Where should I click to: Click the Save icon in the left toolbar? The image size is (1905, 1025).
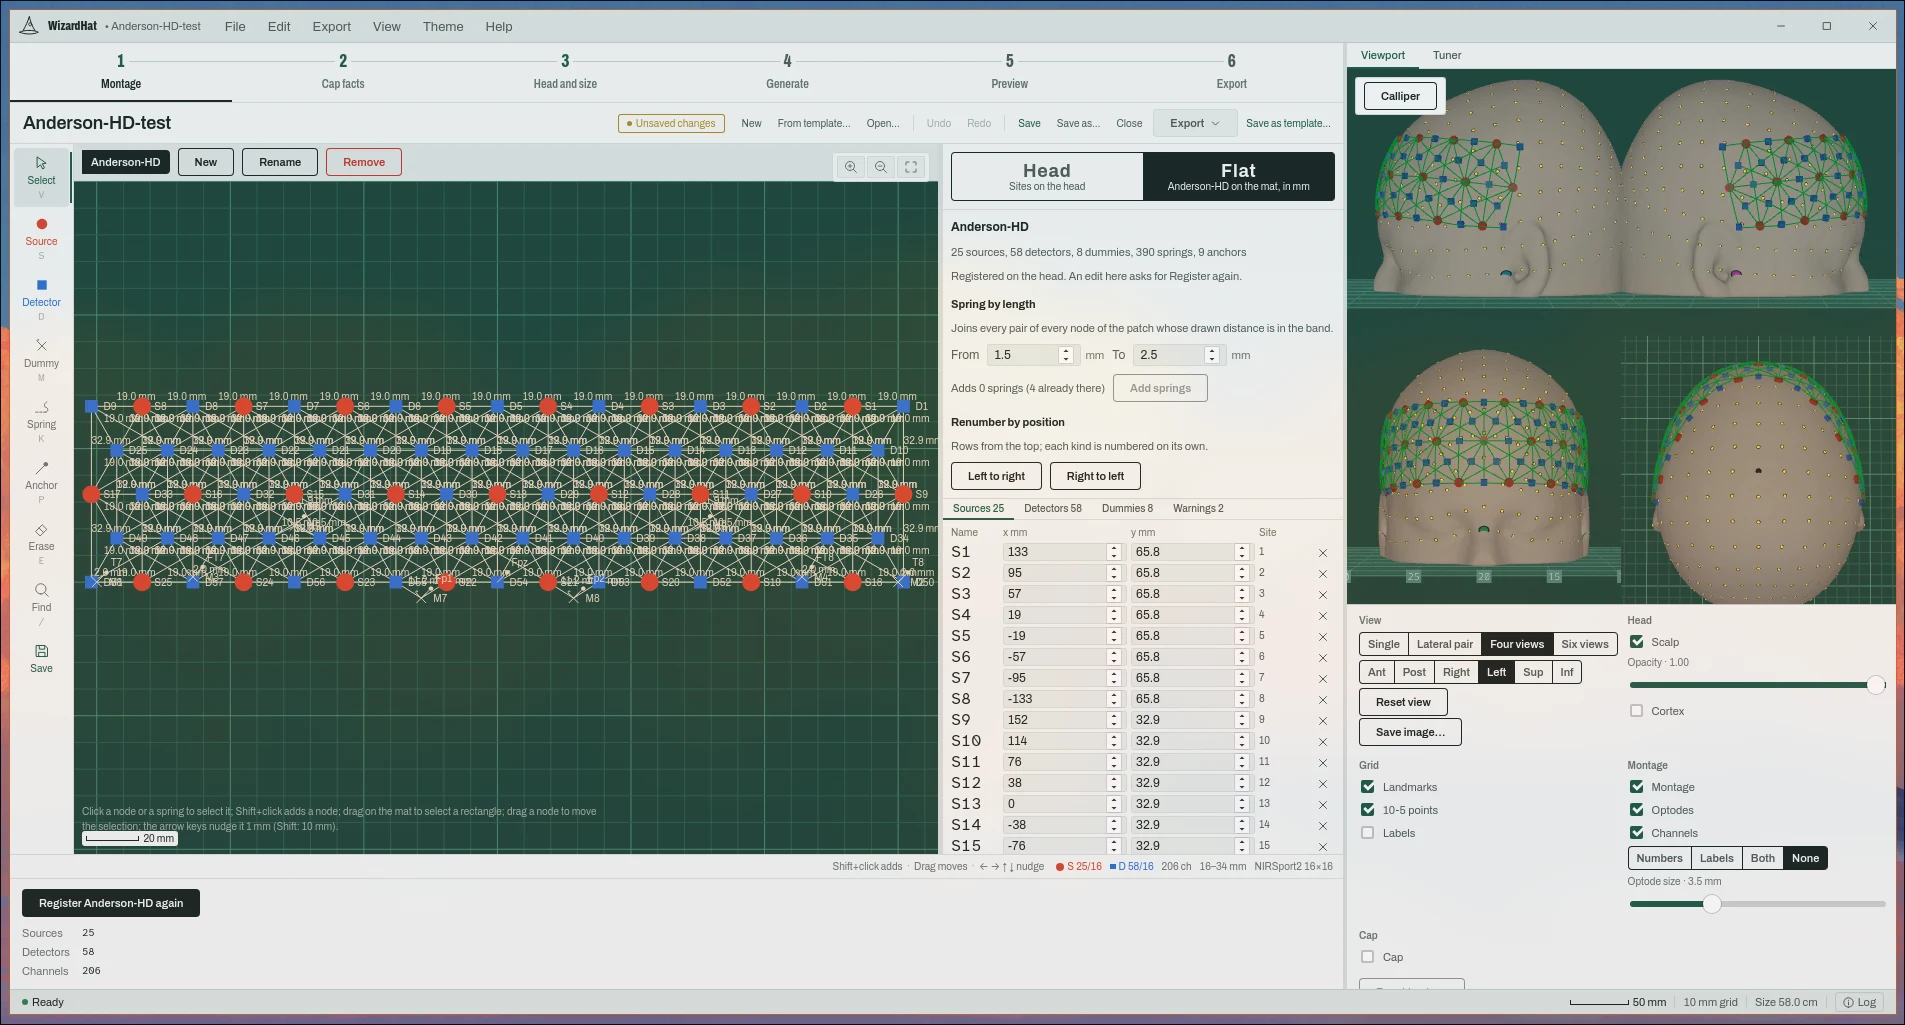click(41, 658)
